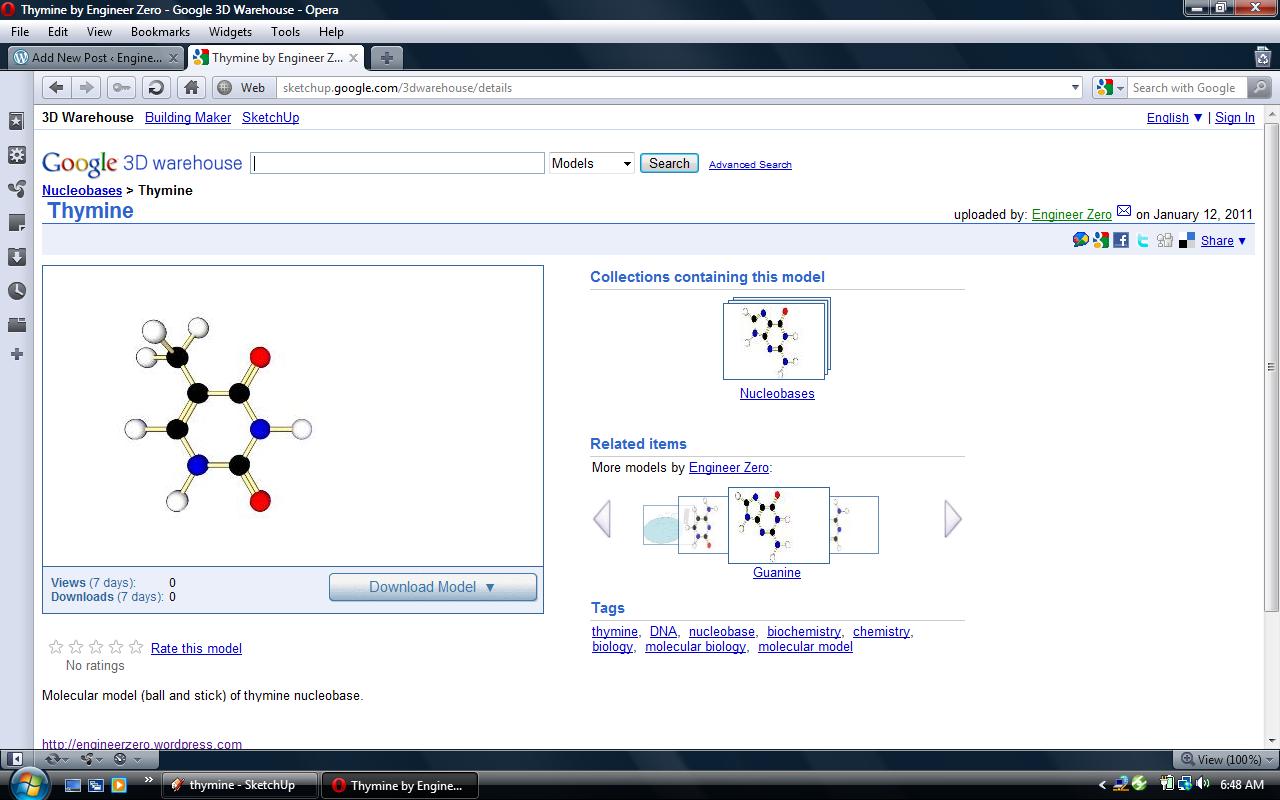This screenshot has height=800, width=1280.
Task: Expand the Share dropdown menu
Action: (x=1223, y=240)
